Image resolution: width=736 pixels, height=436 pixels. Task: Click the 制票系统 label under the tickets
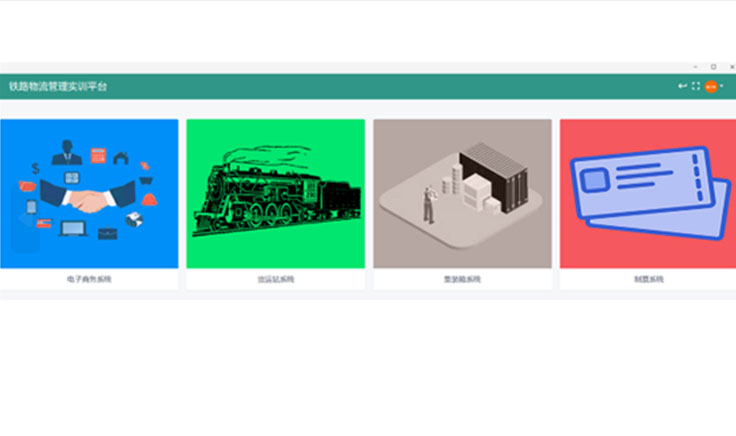[649, 279]
